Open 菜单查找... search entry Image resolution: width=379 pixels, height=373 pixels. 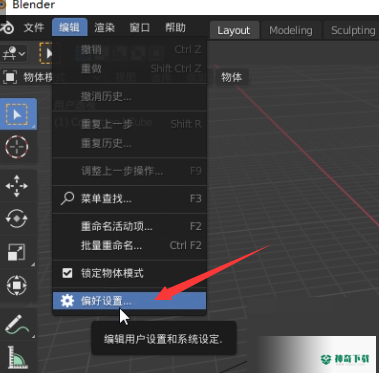pyautogui.click(x=130, y=199)
